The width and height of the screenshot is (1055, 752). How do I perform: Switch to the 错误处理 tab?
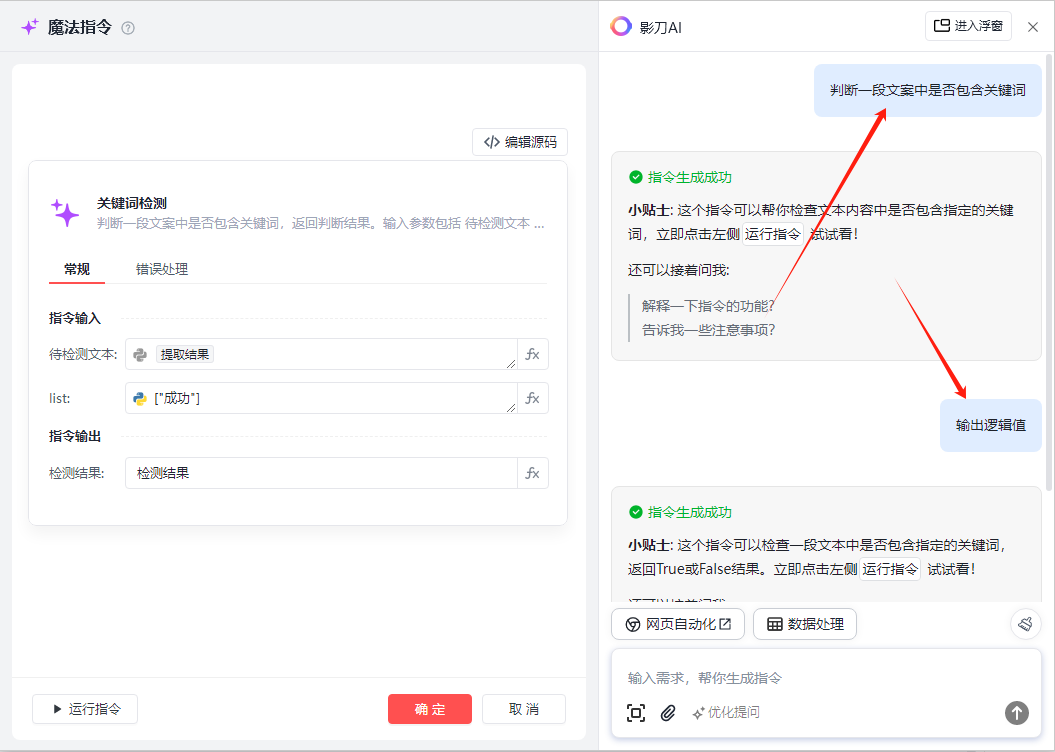pyautogui.click(x=161, y=269)
